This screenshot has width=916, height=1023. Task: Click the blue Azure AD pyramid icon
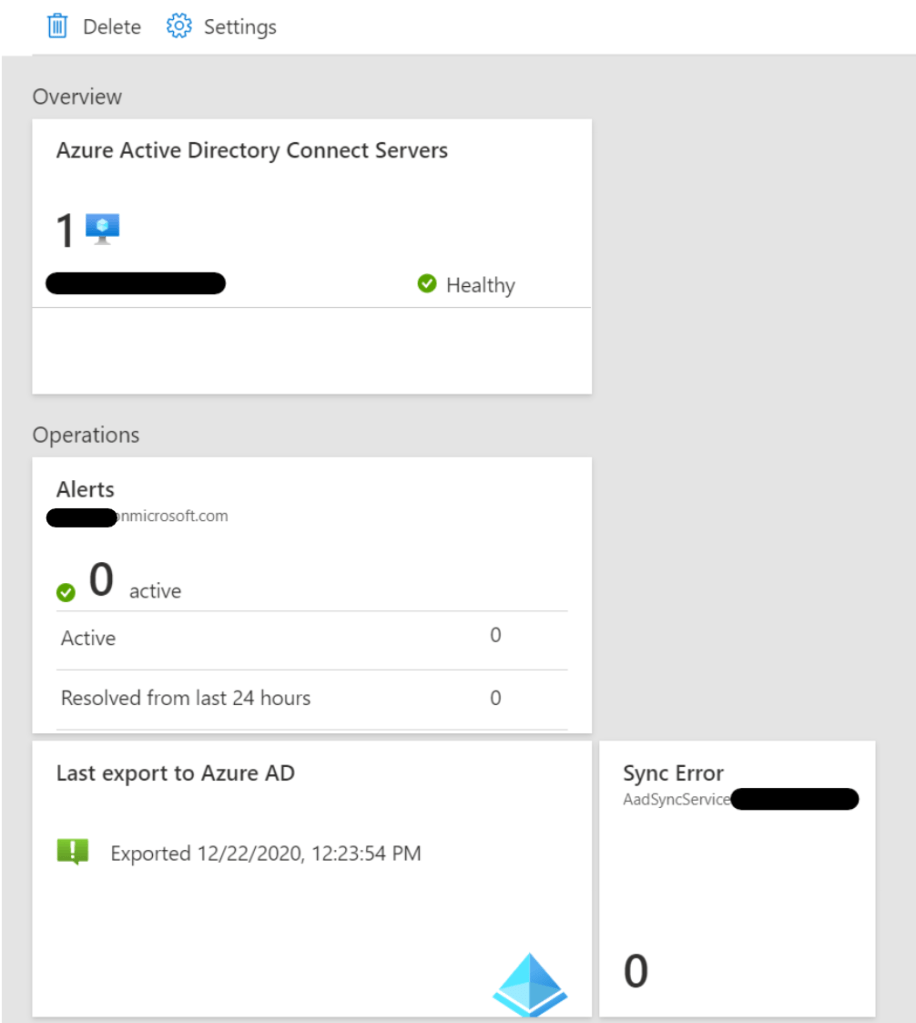click(530, 983)
